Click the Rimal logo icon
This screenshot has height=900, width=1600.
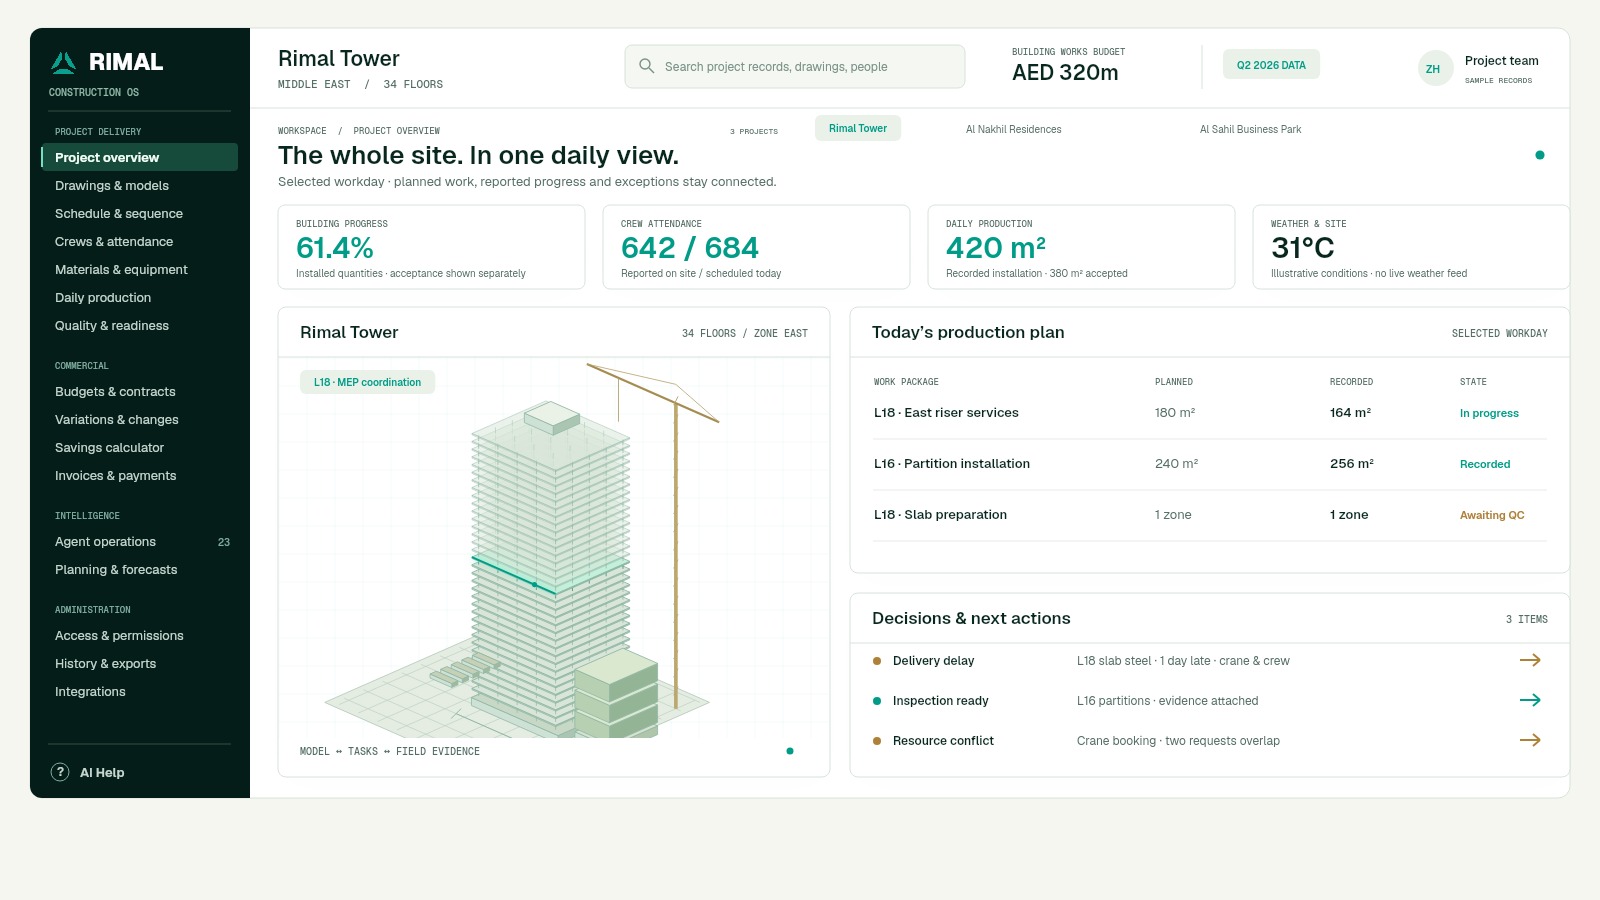pos(63,63)
